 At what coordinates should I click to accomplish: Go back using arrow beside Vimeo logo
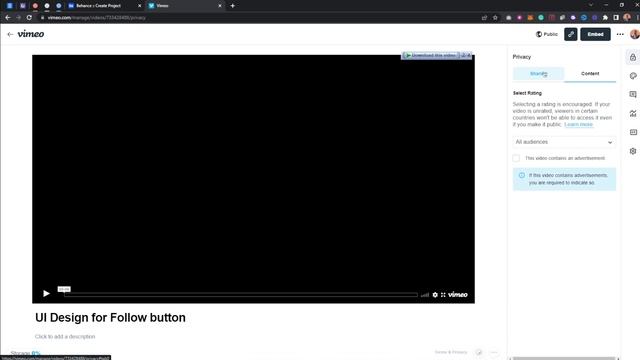pyautogui.click(x=10, y=35)
